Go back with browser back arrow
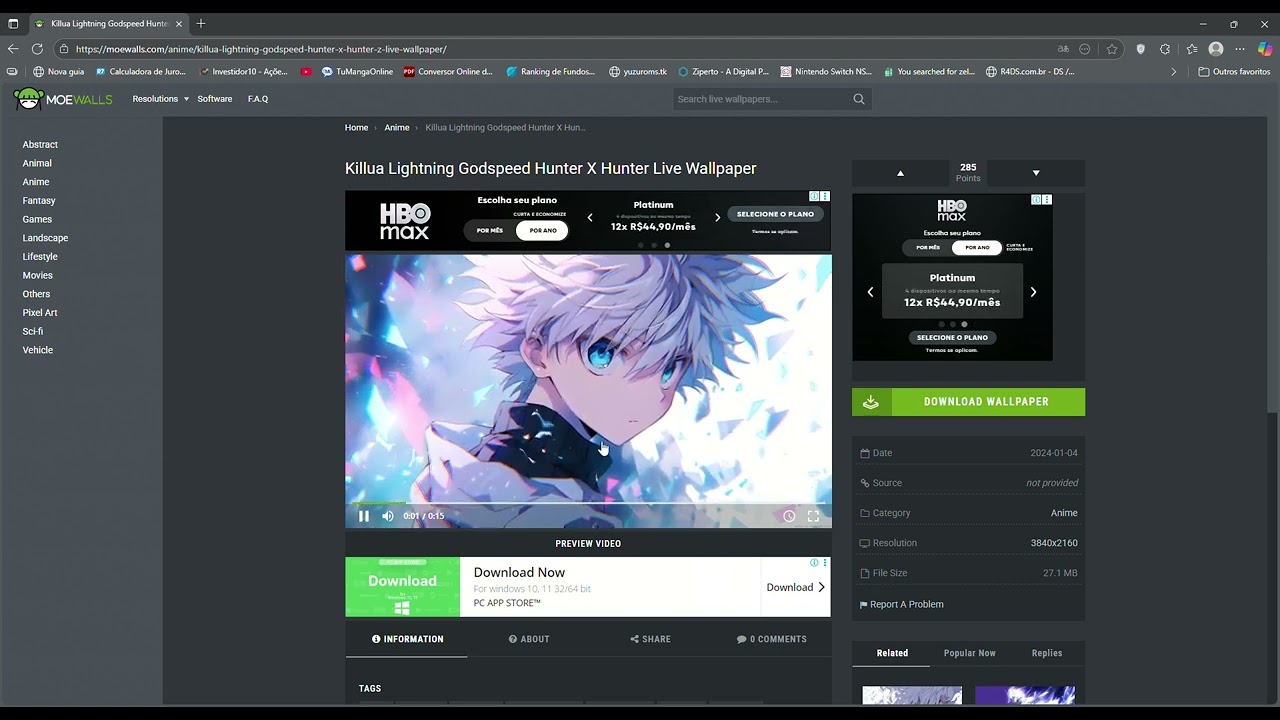The width and height of the screenshot is (1280, 720). (13, 49)
